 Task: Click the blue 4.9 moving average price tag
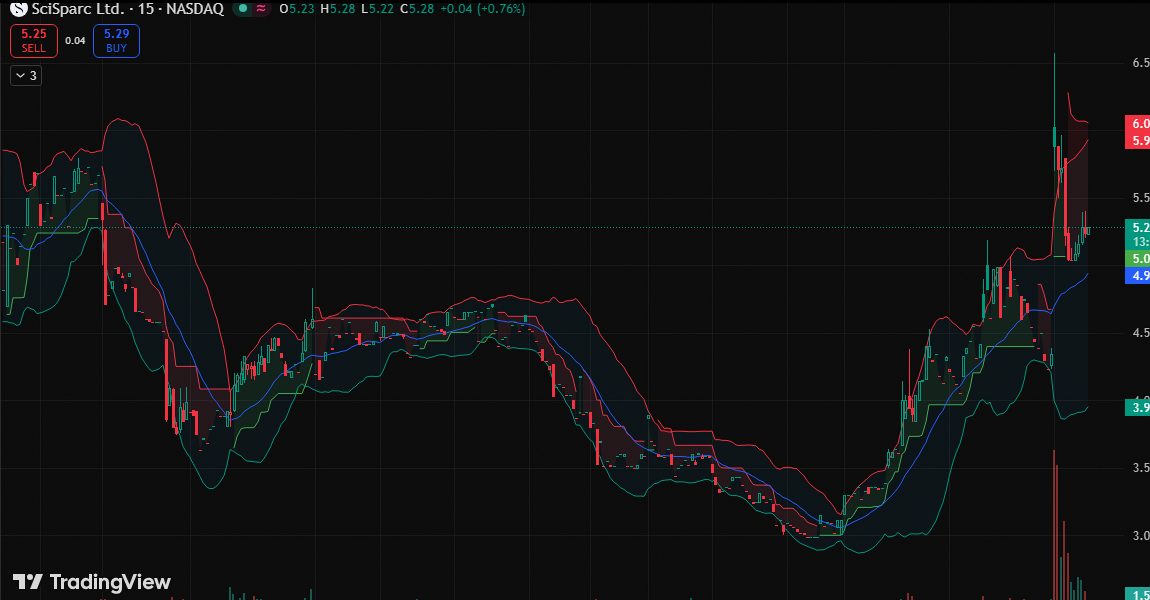[x=1138, y=276]
